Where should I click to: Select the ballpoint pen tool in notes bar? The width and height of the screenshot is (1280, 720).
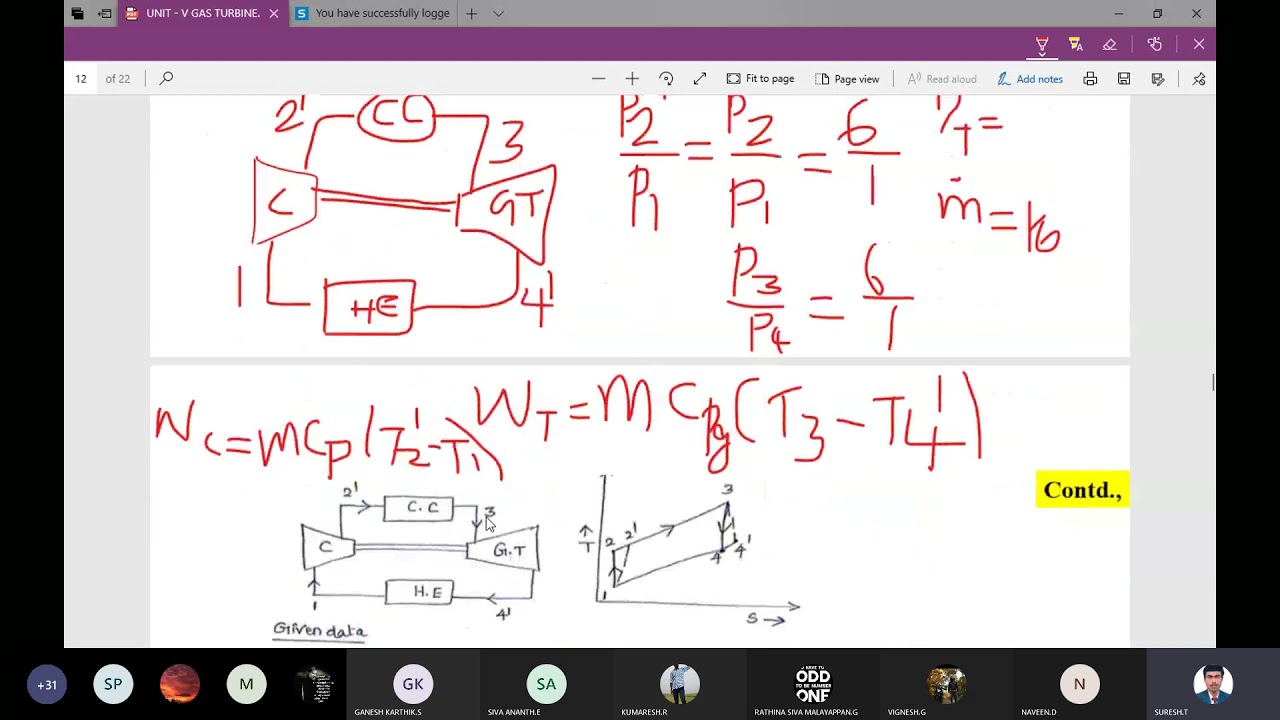point(1042,44)
